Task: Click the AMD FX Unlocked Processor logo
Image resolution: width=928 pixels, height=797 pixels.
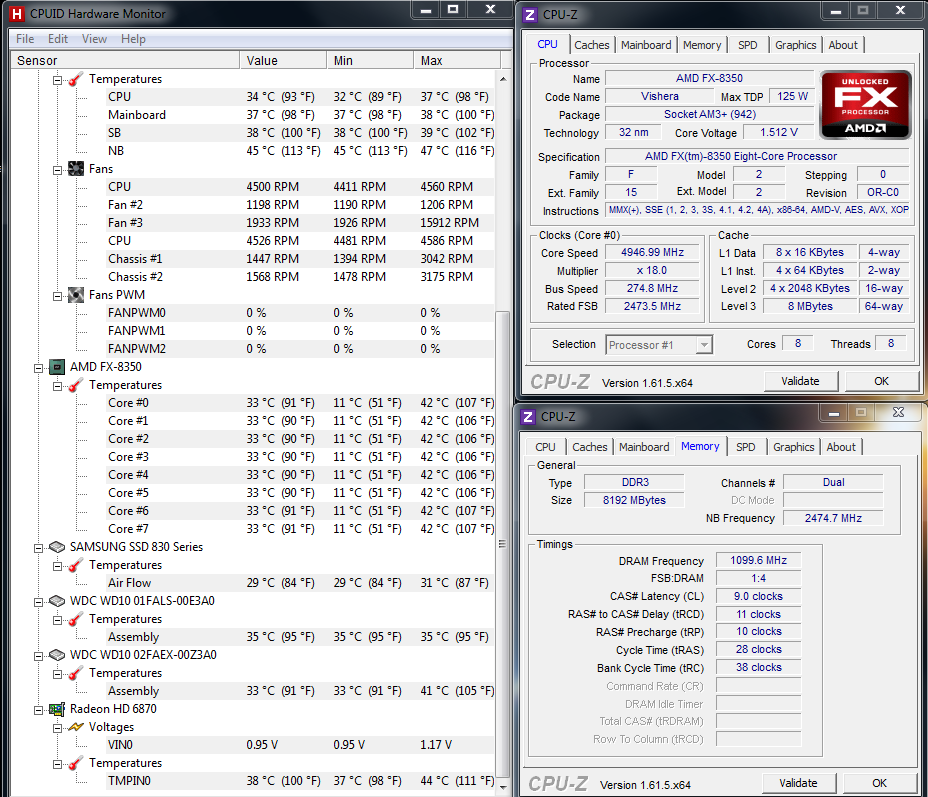Action: [x=865, y=105]
